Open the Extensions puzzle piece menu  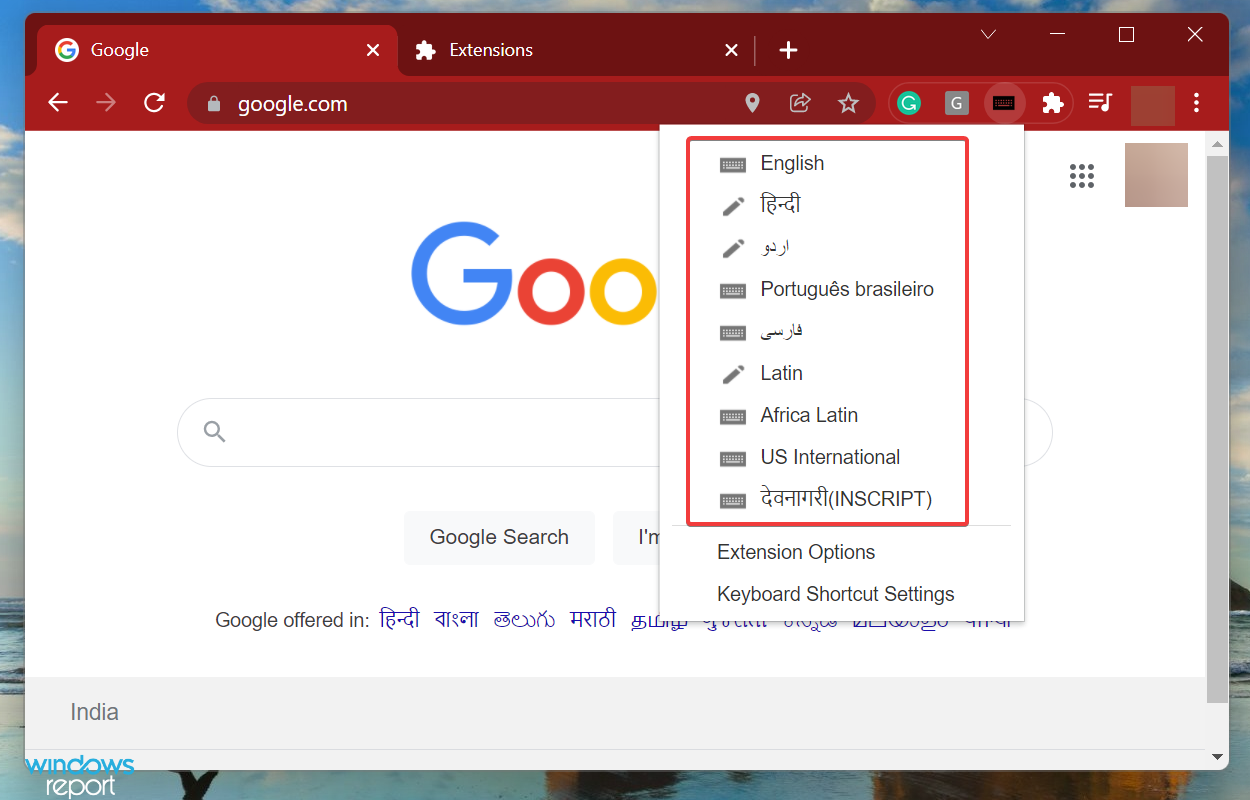pos(1052,103)
